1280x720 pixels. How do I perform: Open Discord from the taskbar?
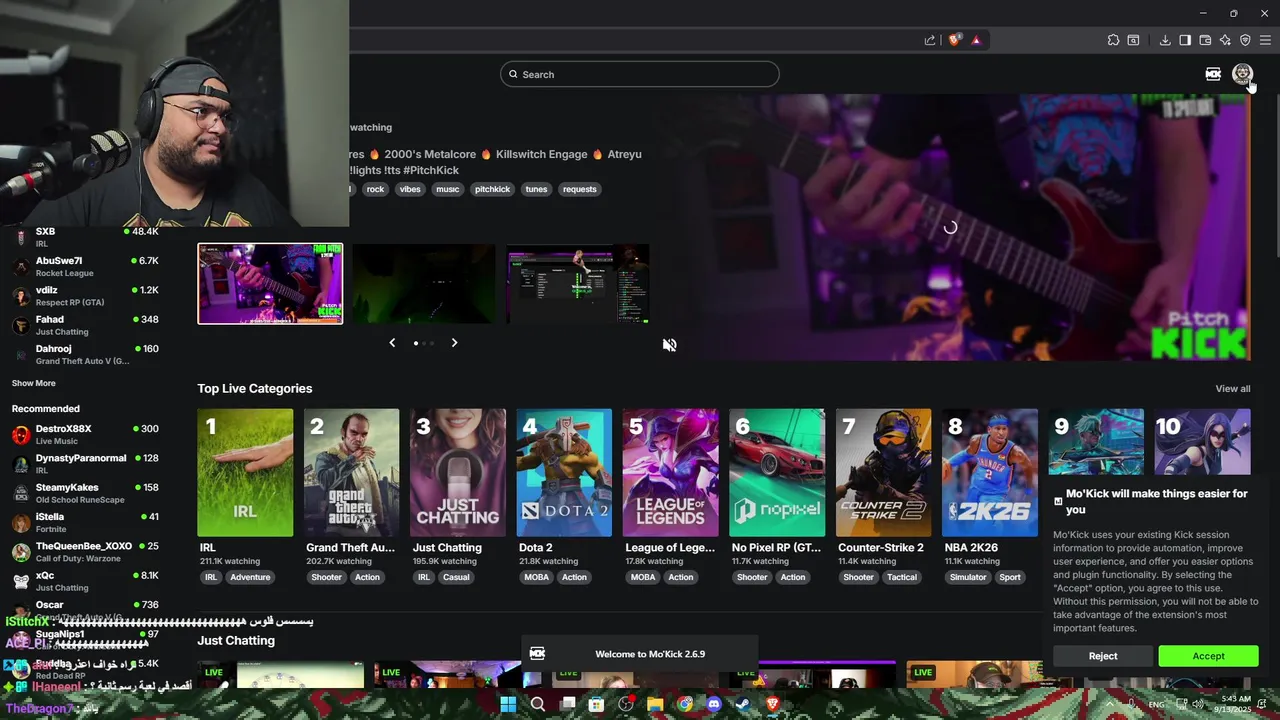tap(714, 705)
